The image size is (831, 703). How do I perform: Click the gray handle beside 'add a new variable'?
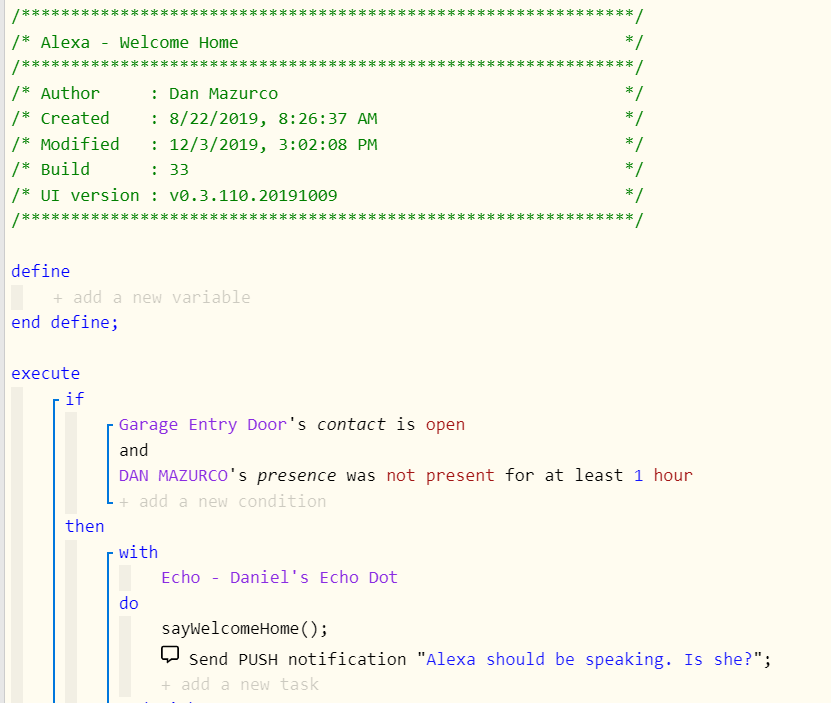tap(16, 296)
